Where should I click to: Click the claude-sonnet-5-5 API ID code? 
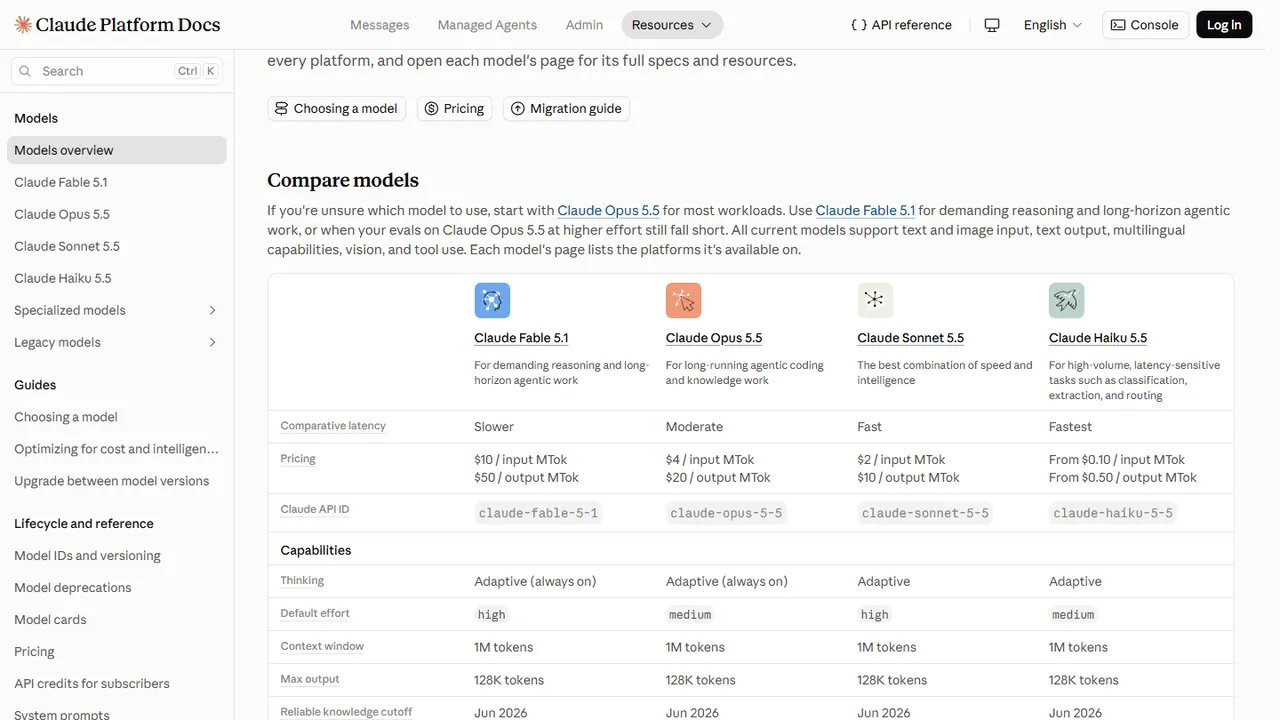925,513
